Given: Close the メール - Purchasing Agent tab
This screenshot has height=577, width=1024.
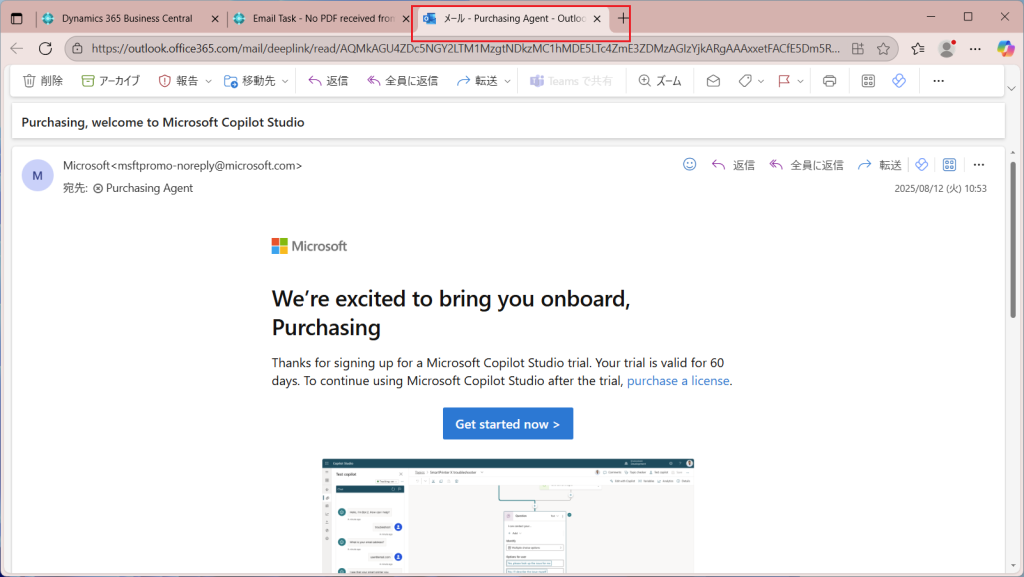Looking at the screenshot, I should coord(597,19).
